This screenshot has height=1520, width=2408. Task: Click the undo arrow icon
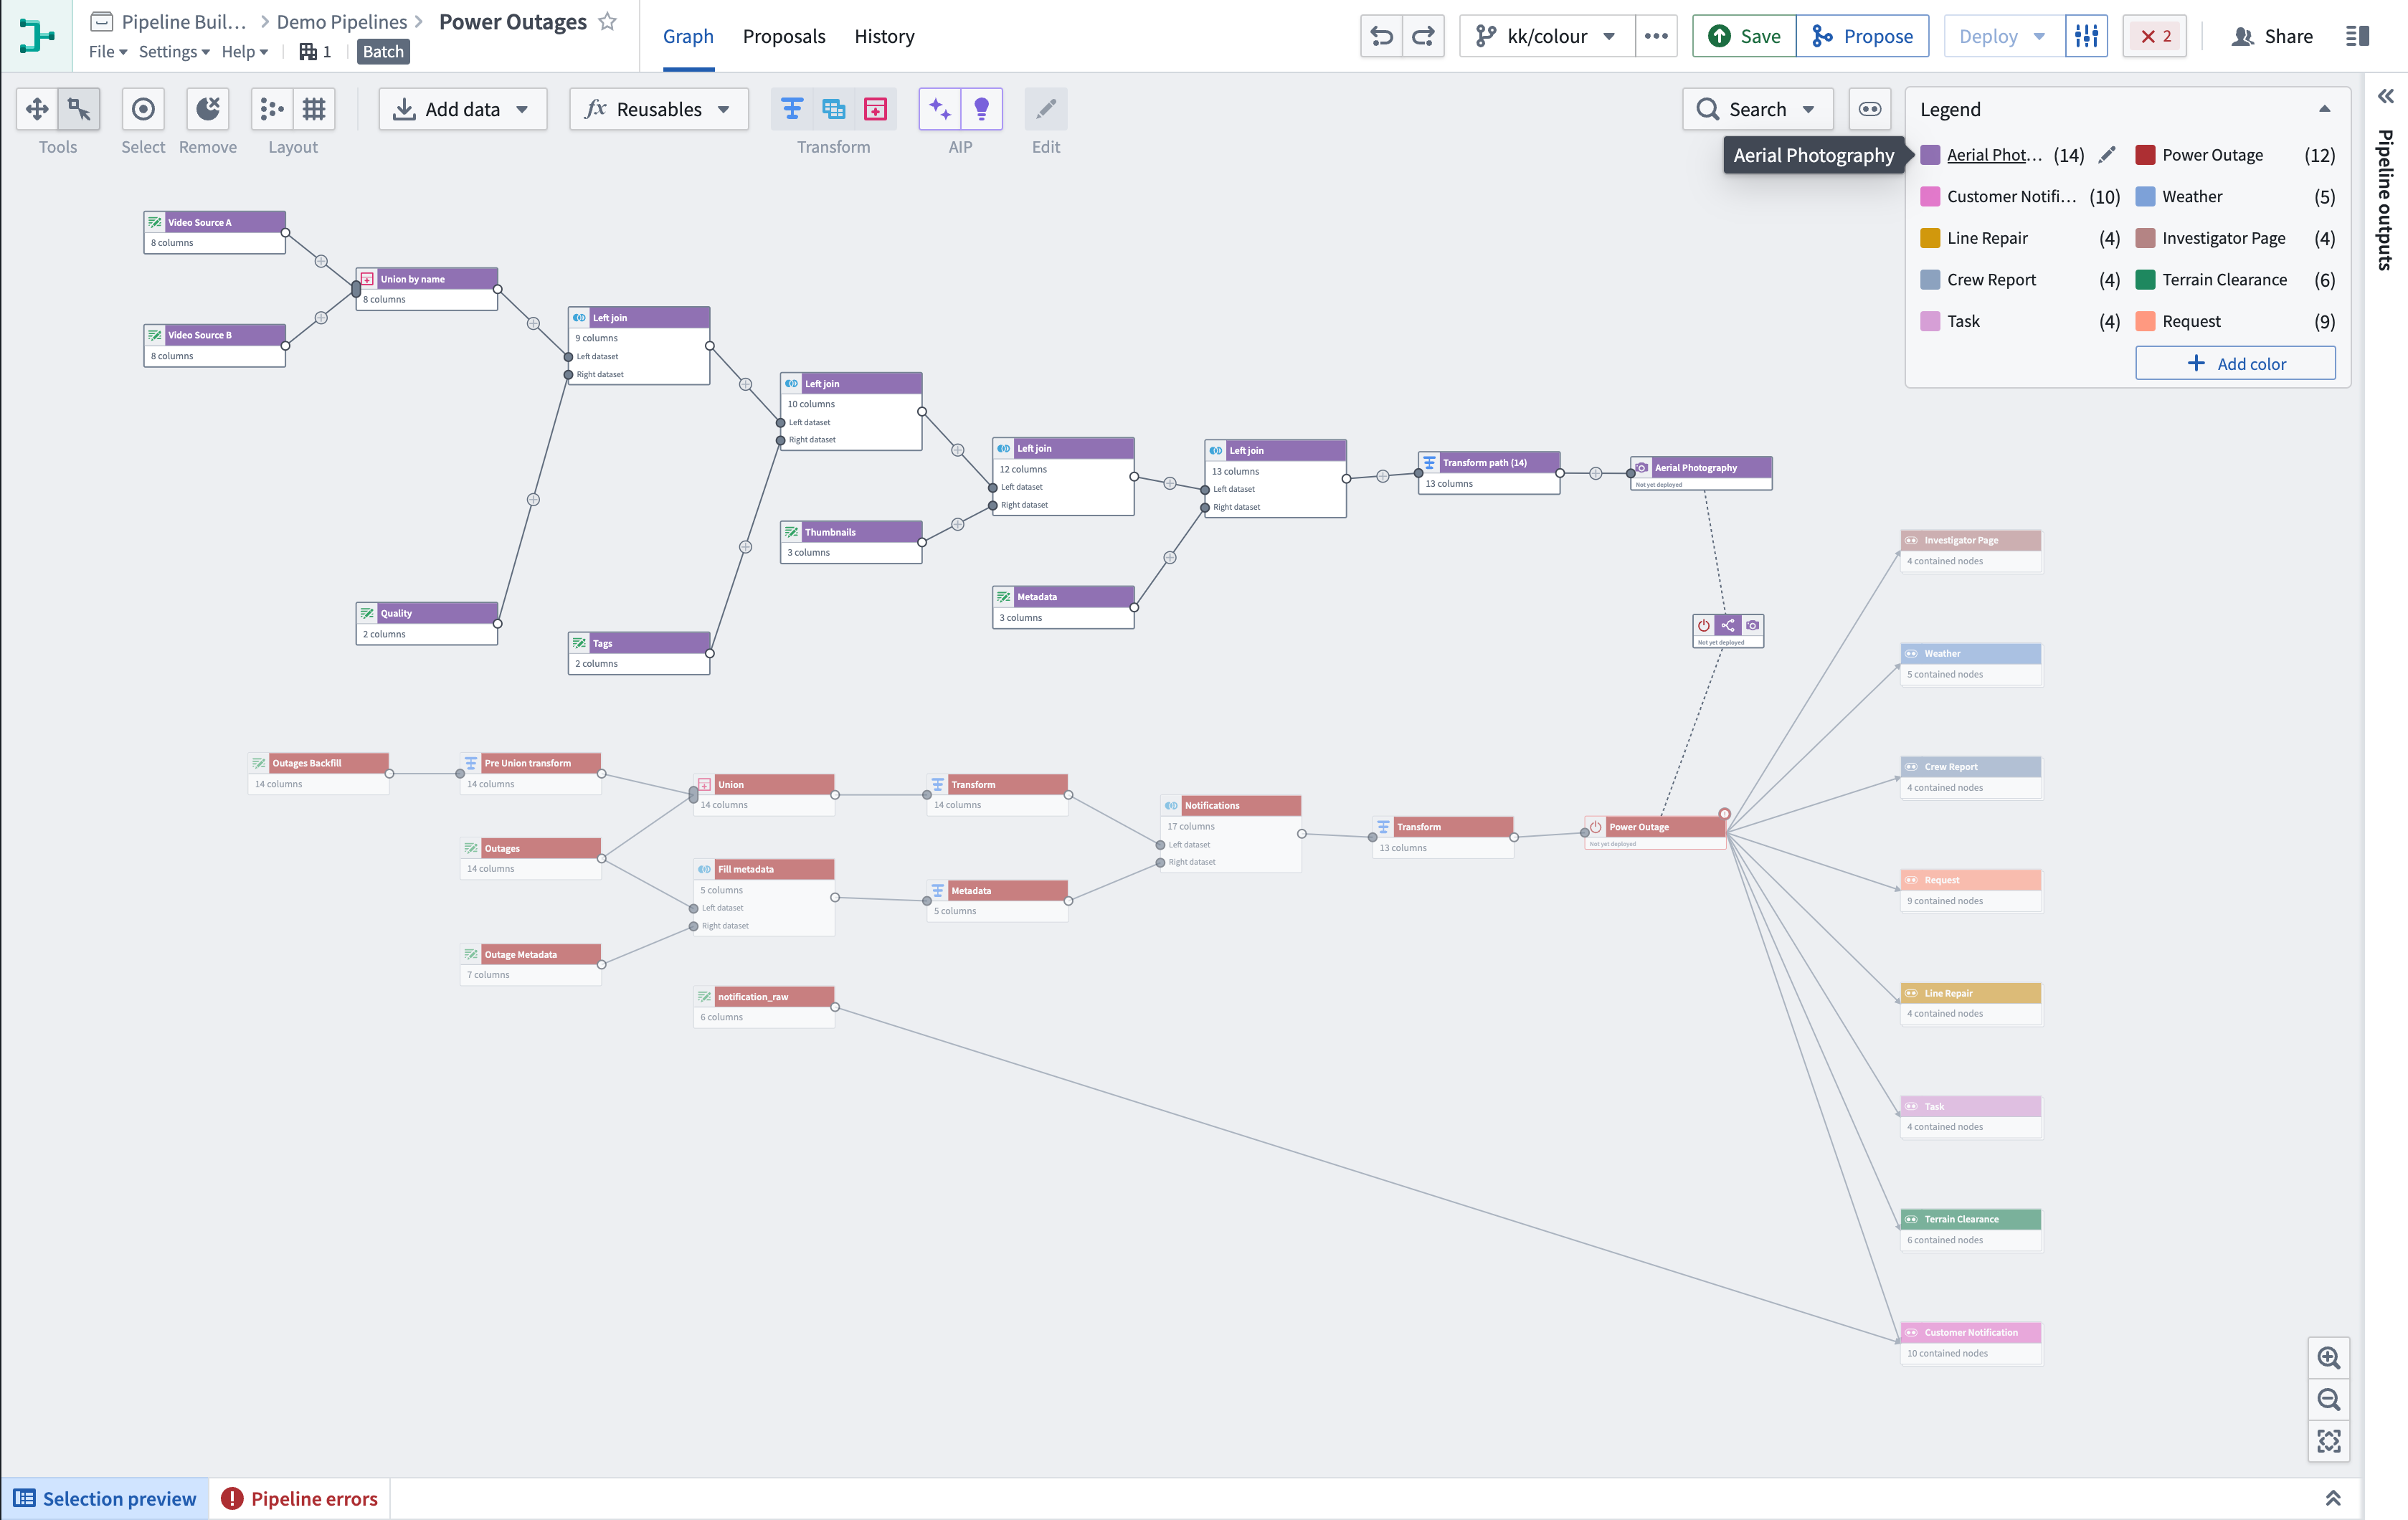point(1383,35)
